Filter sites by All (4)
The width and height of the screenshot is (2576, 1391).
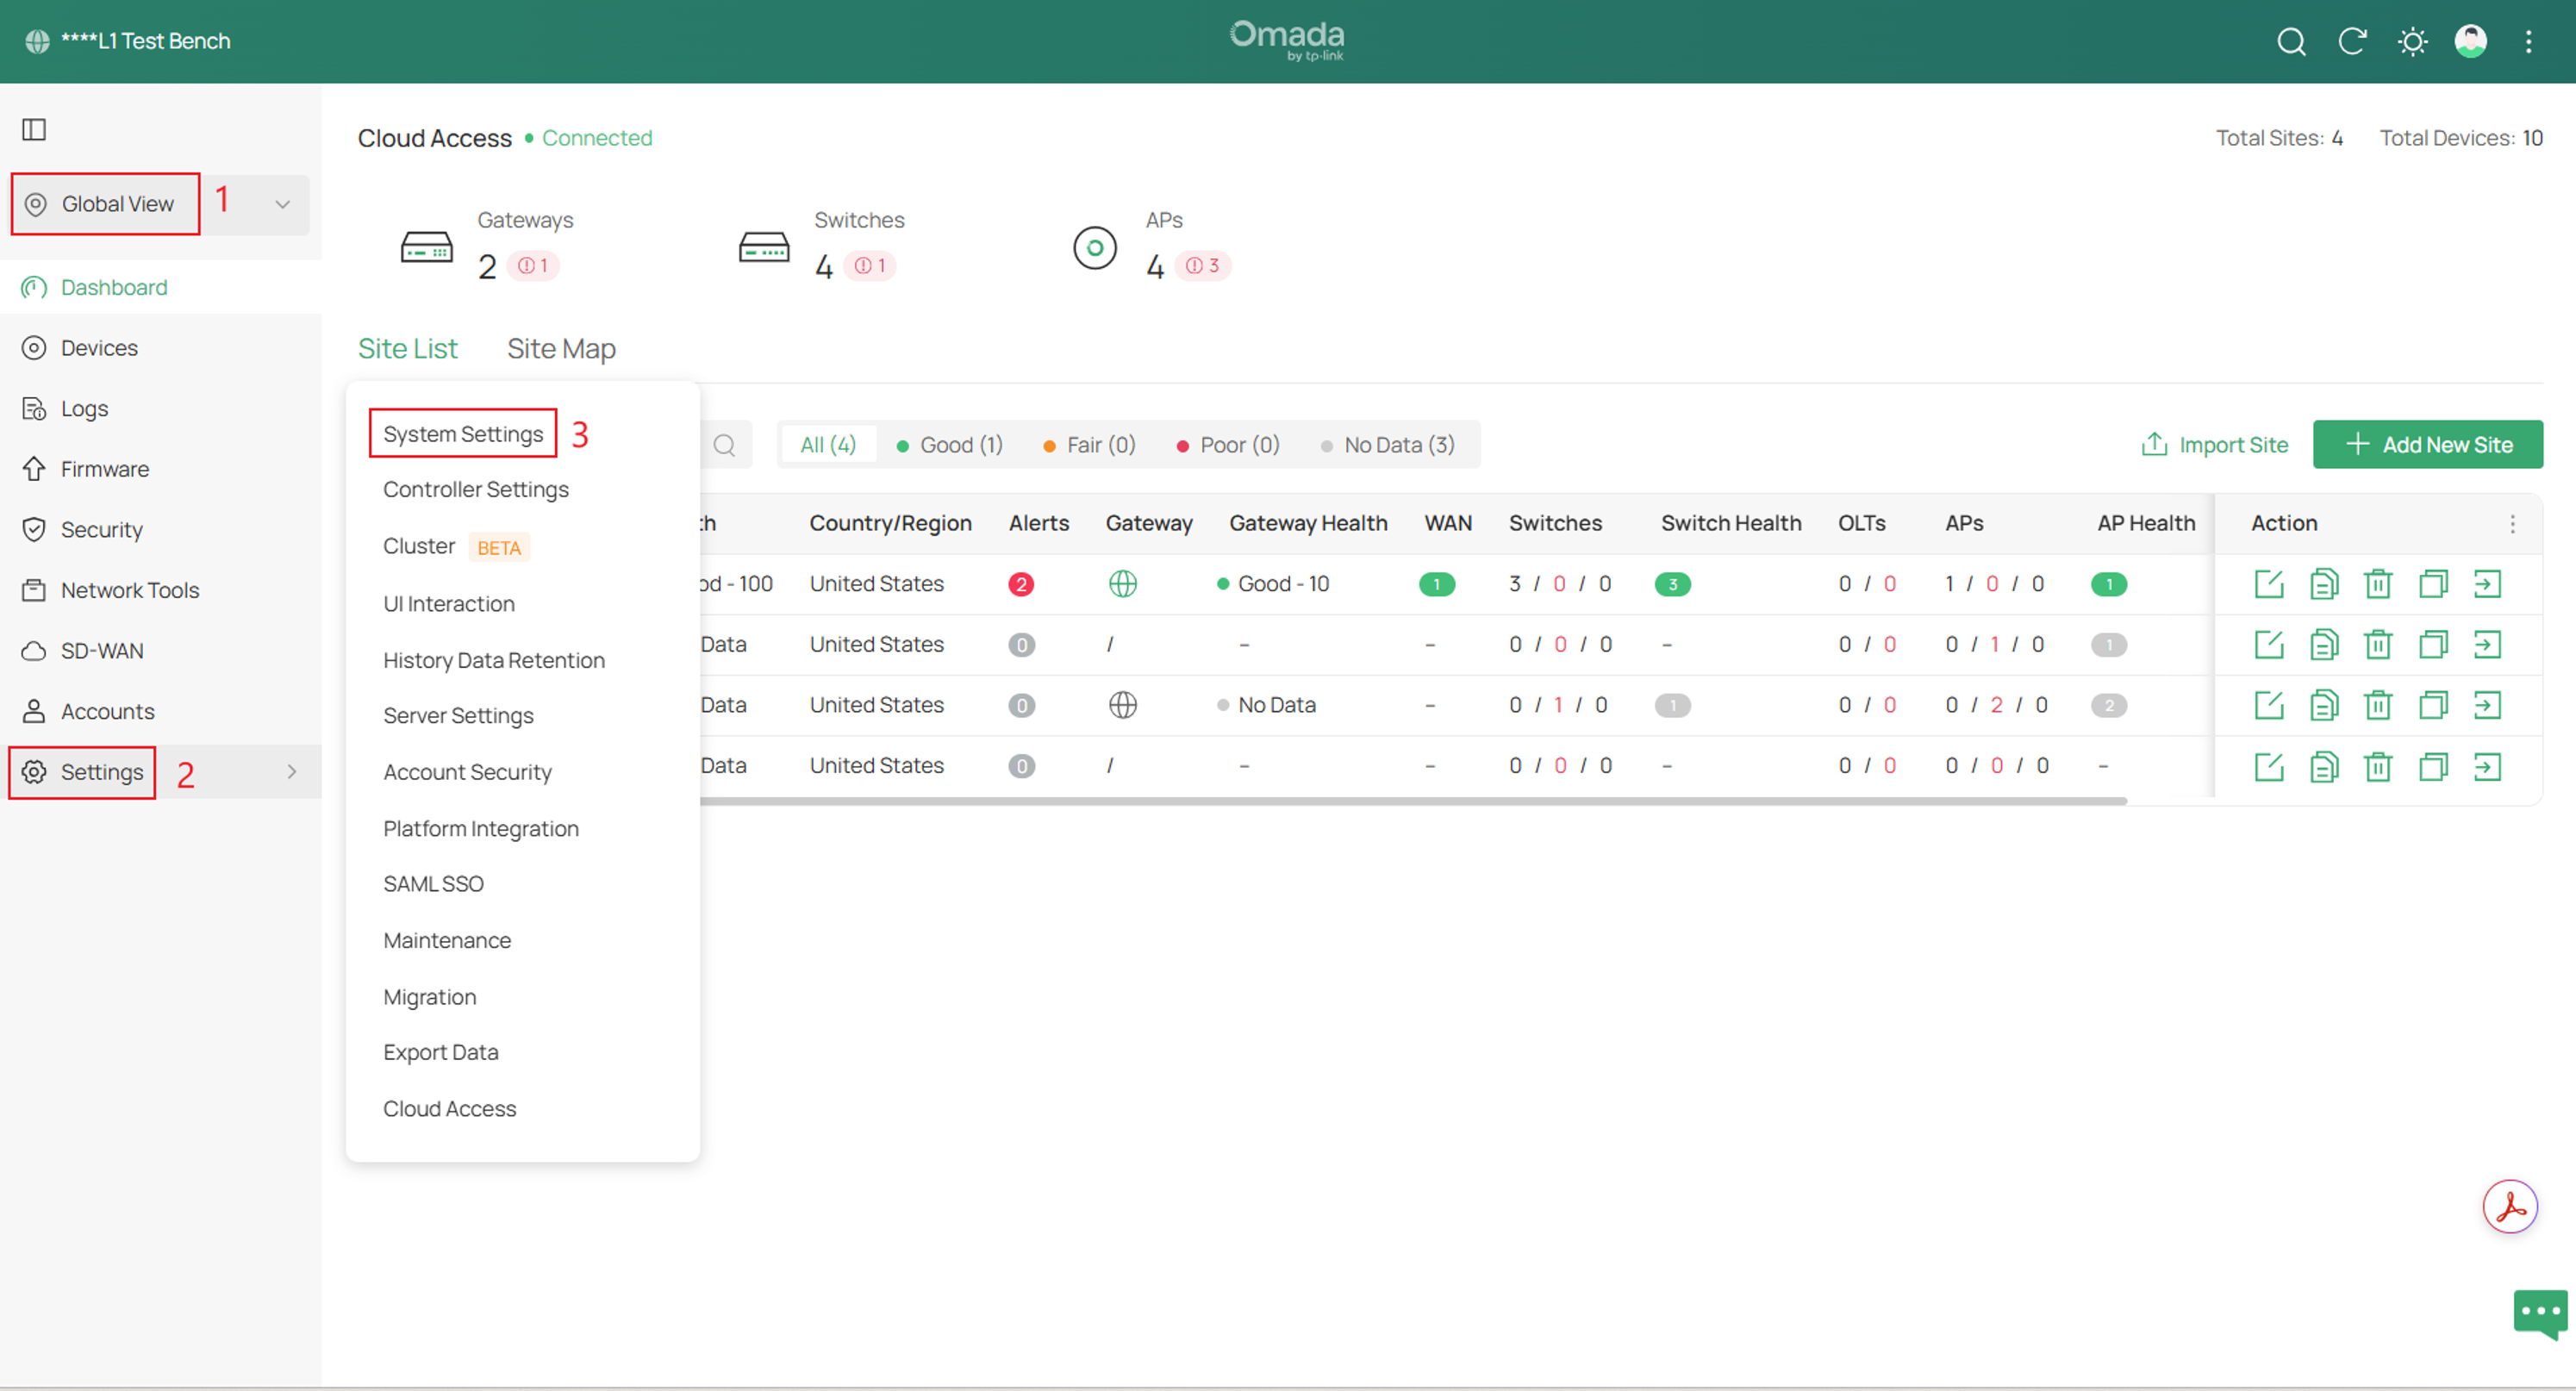[828, 445]
